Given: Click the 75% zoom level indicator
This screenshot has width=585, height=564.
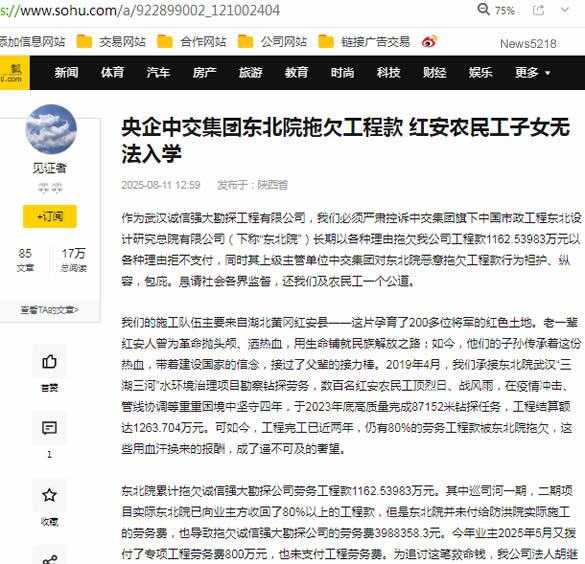Looking at the screenshot, I should pyautogui.click(x=504, y=10).
